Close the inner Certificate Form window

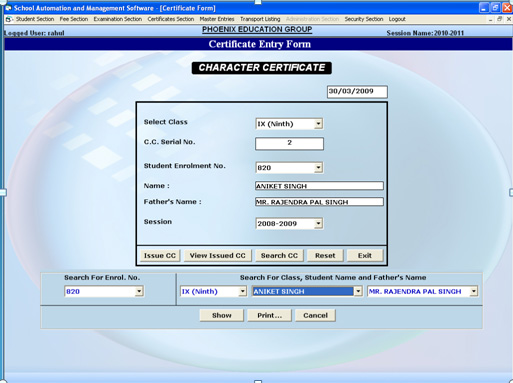click(509, 19)
